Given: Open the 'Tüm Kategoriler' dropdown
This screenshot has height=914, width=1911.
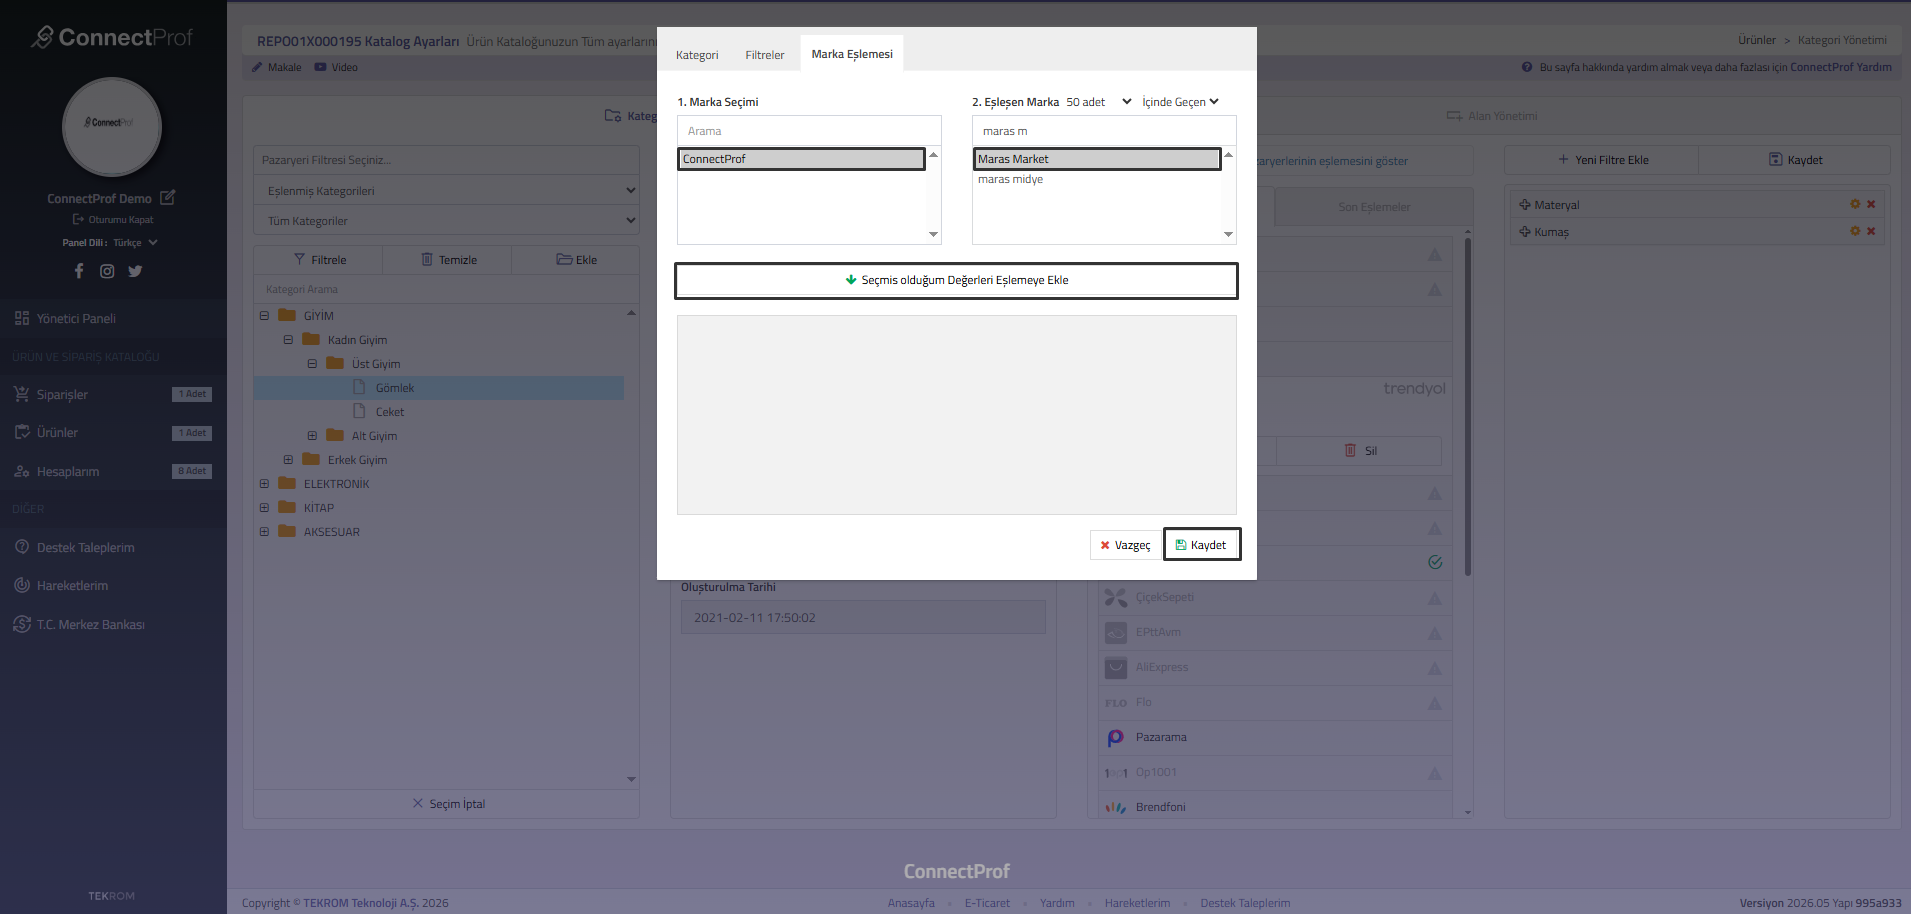Looking at the screenshot, I should click(446, 221).
